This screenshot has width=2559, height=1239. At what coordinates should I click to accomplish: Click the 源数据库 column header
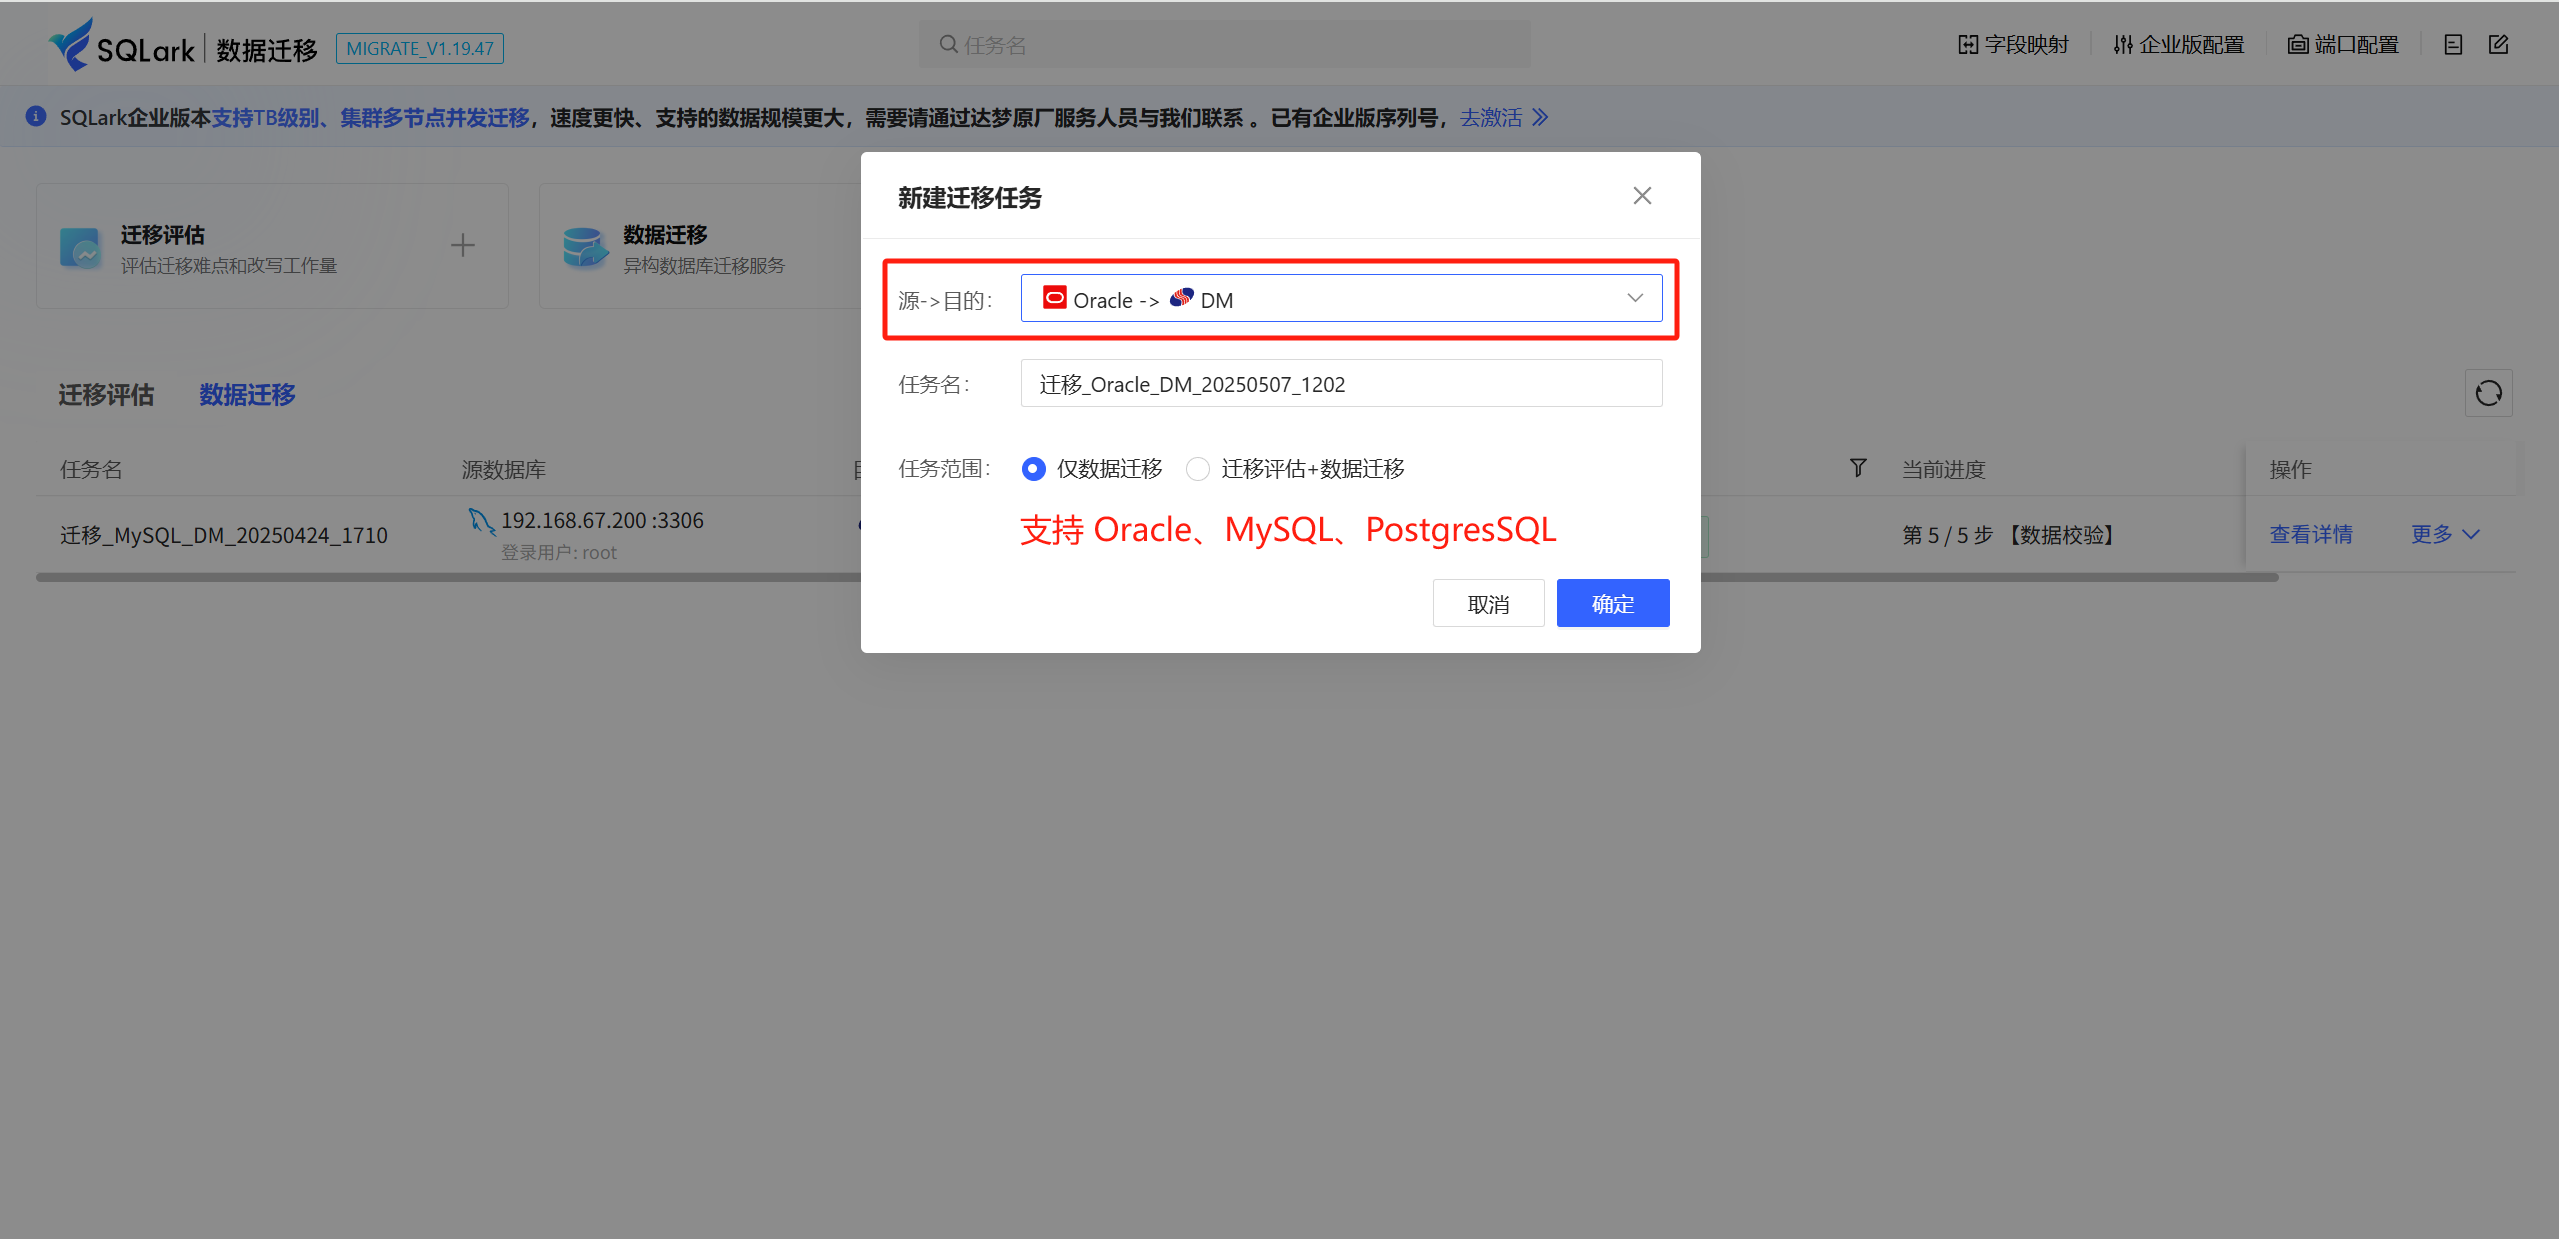pyautogui.click(x=504, y=470)
